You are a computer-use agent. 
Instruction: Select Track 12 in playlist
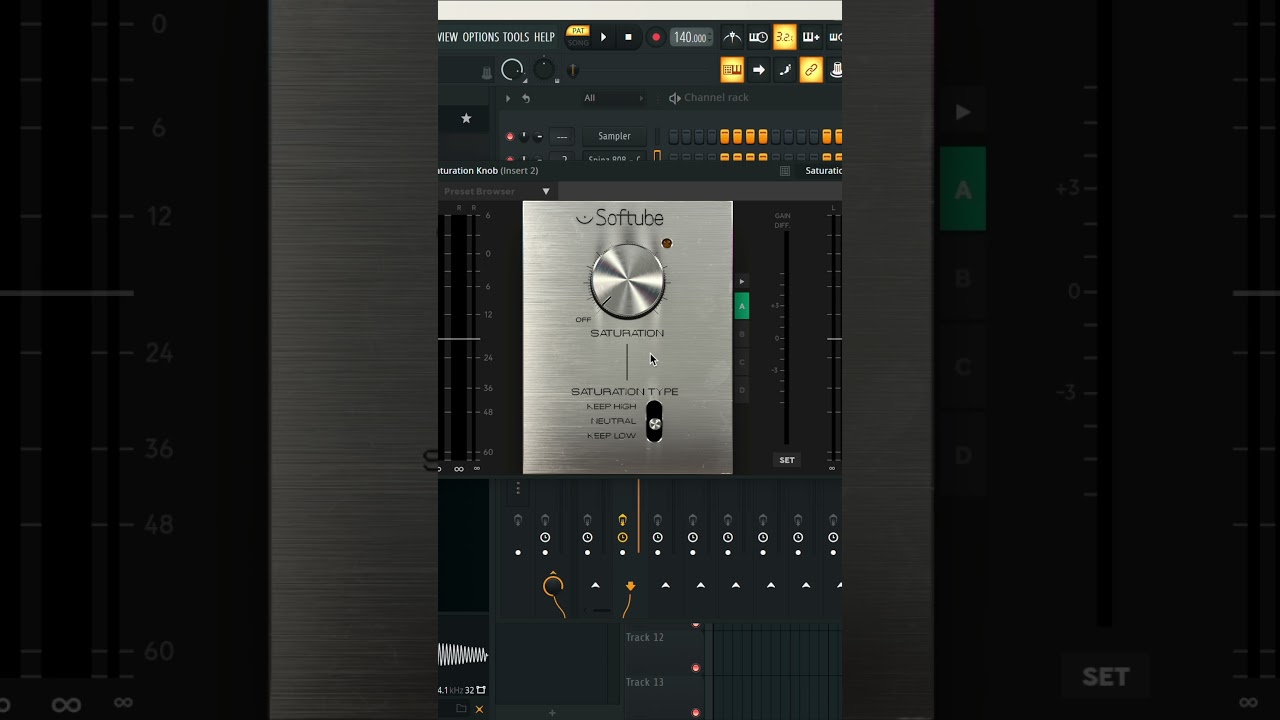pyautogui.click(x=644, y=637)
